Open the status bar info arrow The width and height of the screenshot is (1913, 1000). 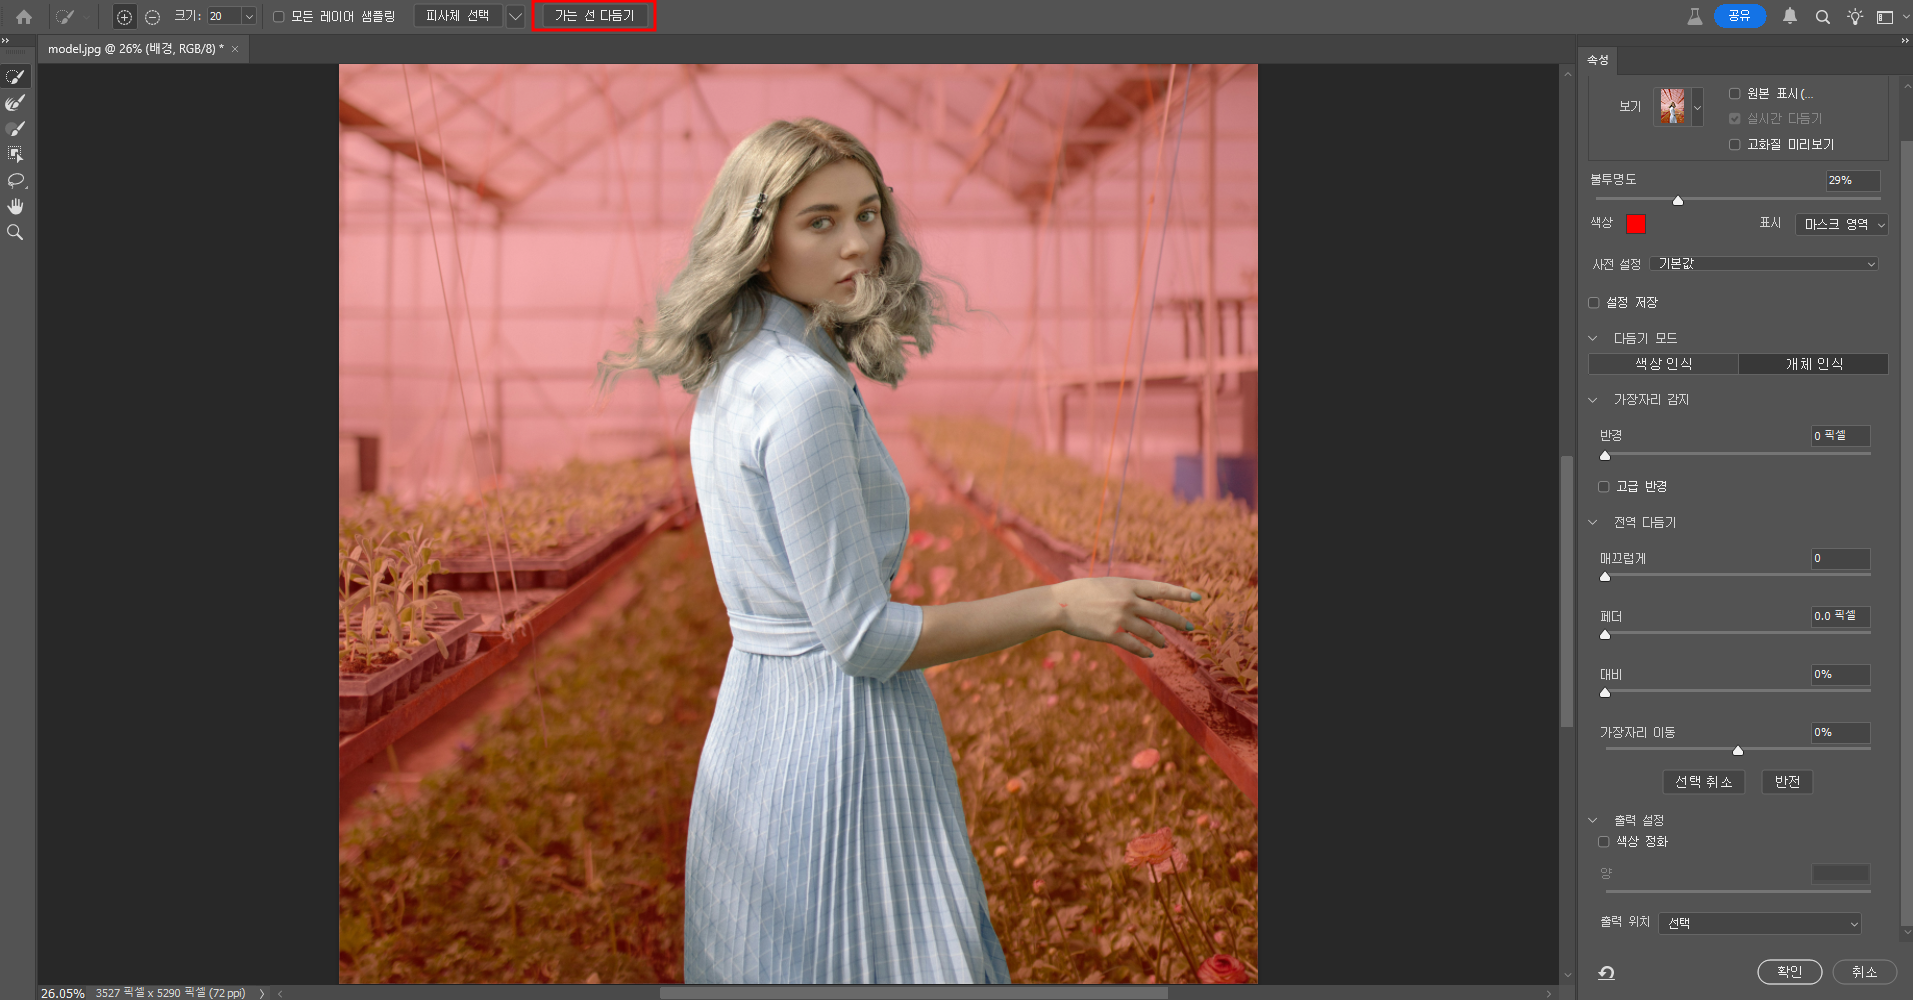(x=262, y=993)
